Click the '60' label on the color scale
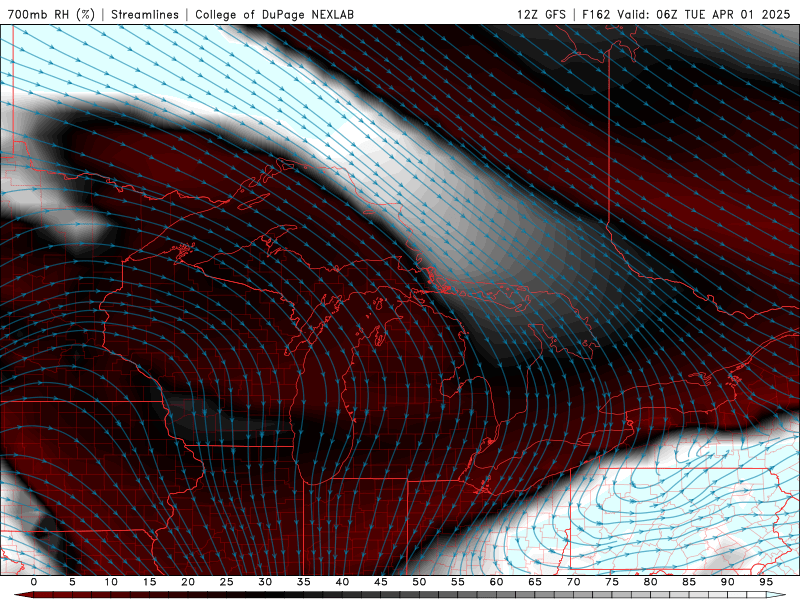 pos(496,582)
